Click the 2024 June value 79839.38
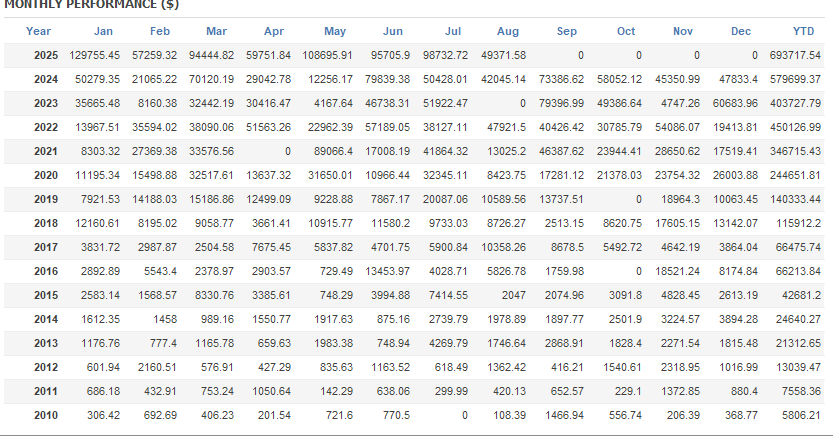The image size is (833, 436). [387, 79]
